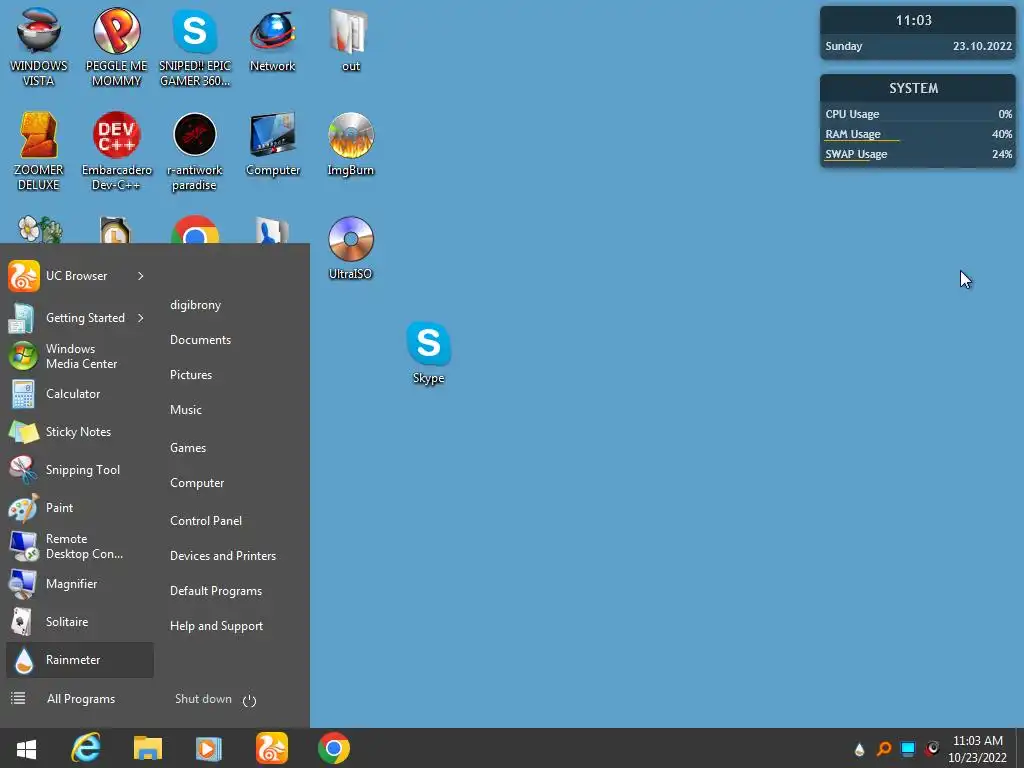Image resolution: width=1024 pixels, height=768 pixels.
Task: Select the SNIPED!! EPIC GAMER 360 Skype shortcut
Action: tap(195, 47)
